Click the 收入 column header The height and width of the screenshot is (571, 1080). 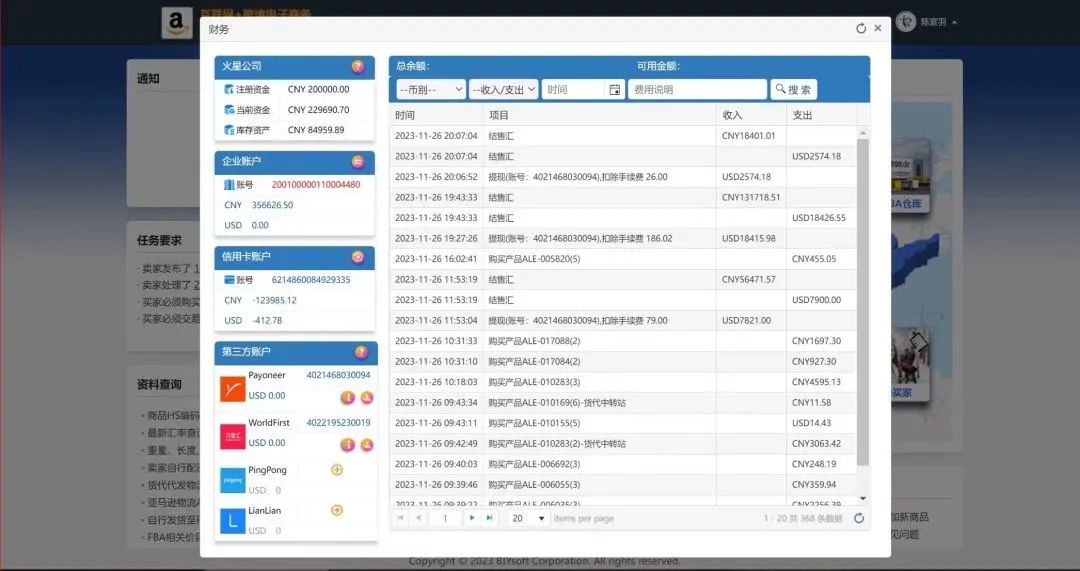click(x=750, y=115)
